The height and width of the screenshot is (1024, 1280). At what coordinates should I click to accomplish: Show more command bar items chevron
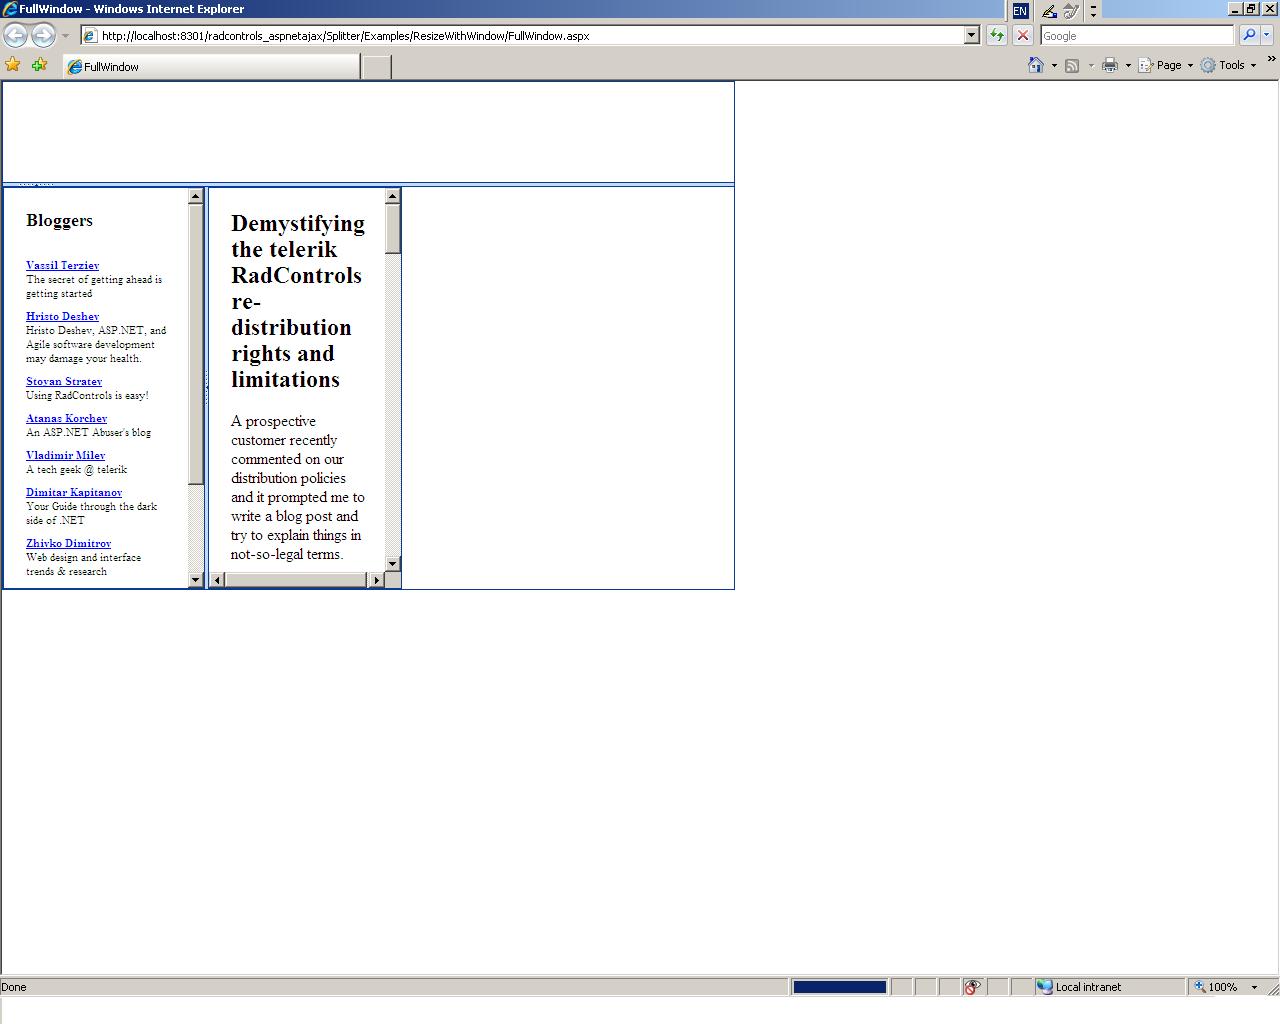1272,60
